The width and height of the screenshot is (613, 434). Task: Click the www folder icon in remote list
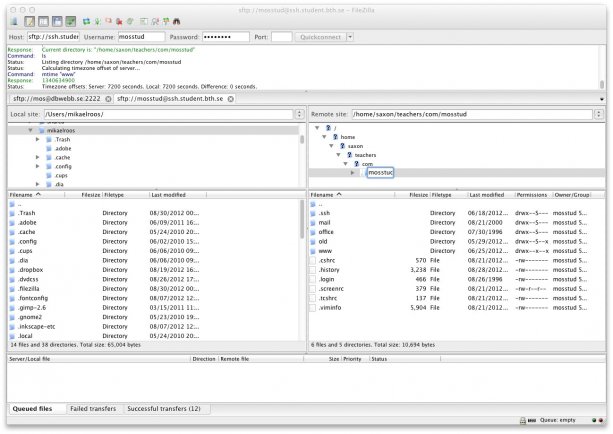coord(313,251)
